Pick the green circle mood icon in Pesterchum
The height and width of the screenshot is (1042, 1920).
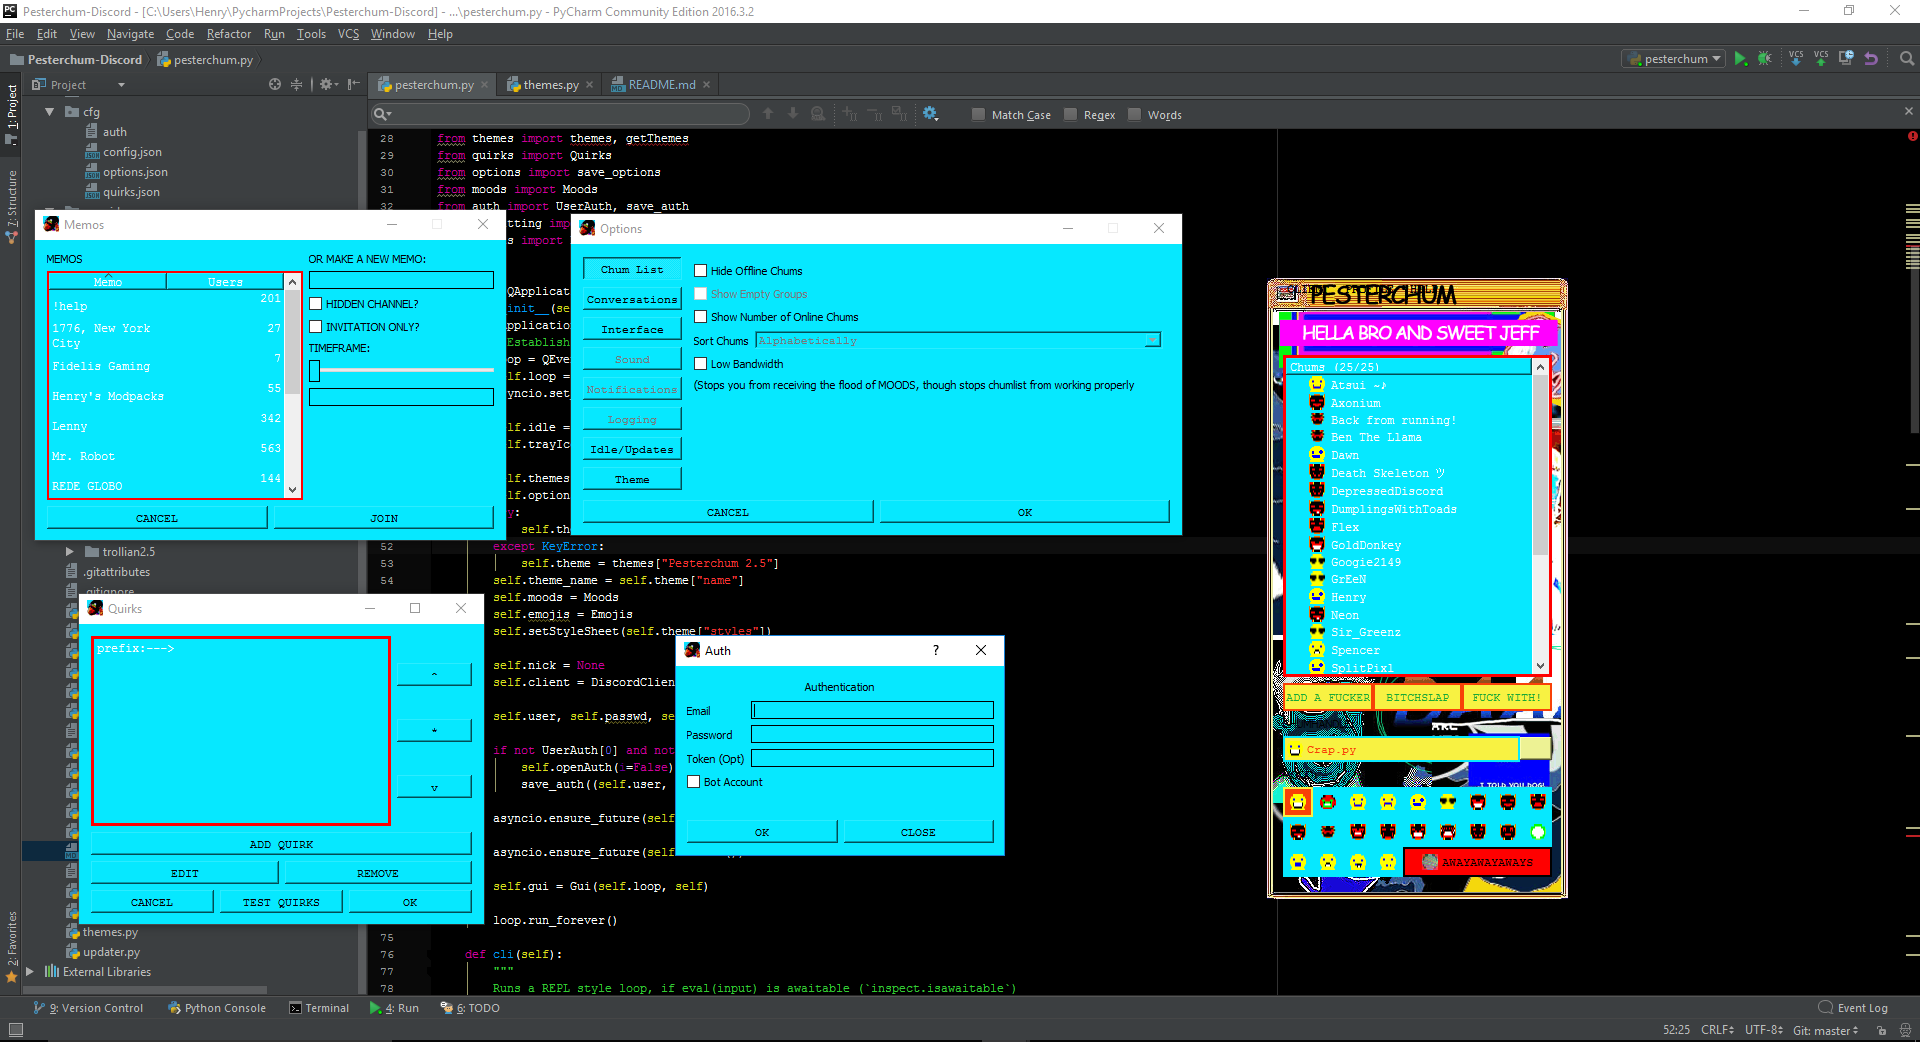coord(1538,832)
